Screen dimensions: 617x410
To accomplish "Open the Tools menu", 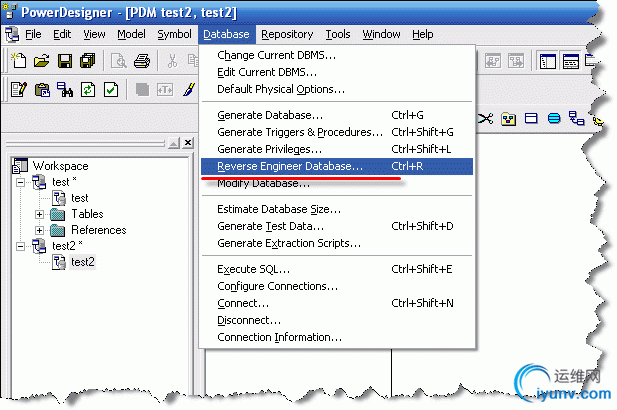I will click(x=338, y=35).
